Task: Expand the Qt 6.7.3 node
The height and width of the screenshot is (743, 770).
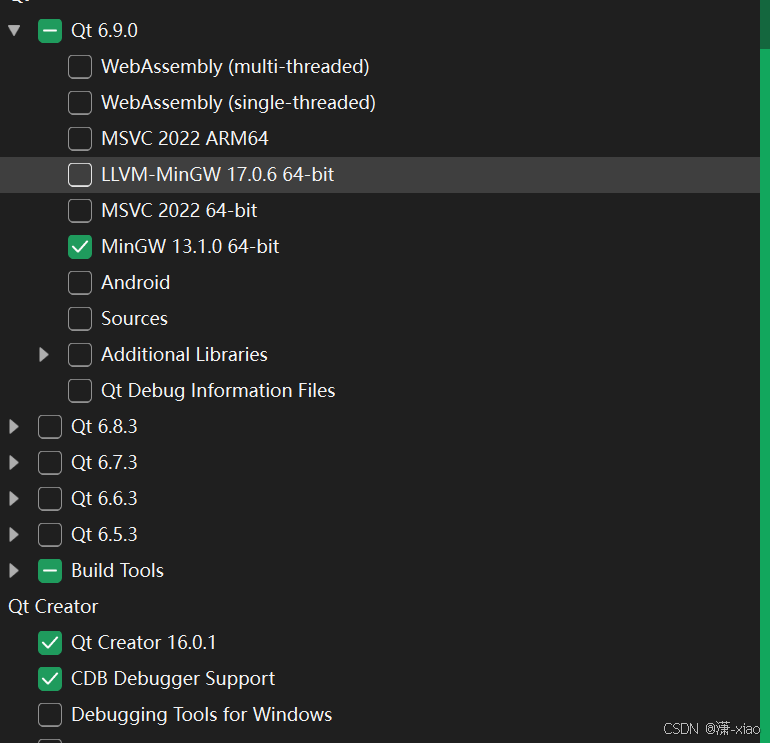Action: click(14, 463)
